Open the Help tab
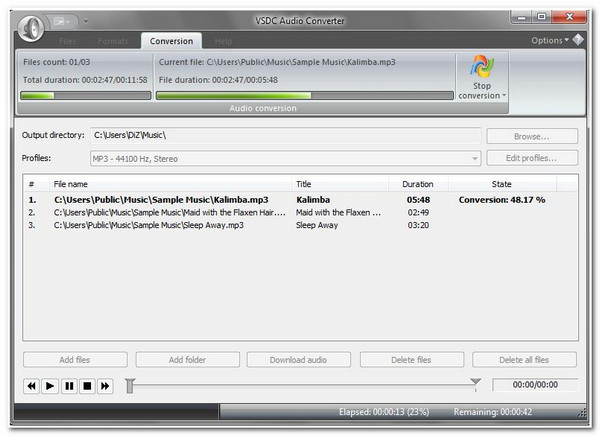The width and height of the screenshot is (600, 436). [223, 41]
